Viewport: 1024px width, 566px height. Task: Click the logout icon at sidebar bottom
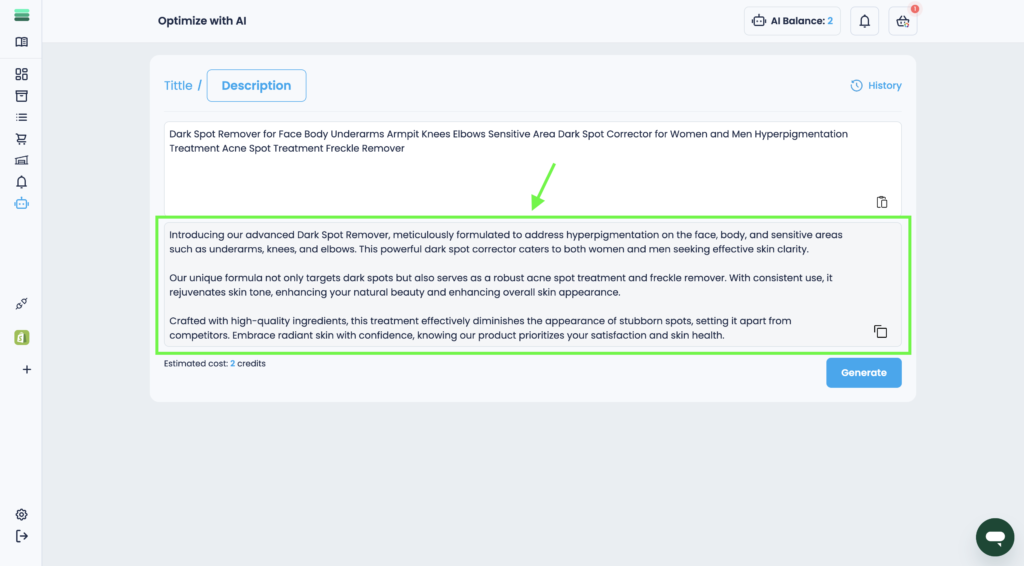21,536
